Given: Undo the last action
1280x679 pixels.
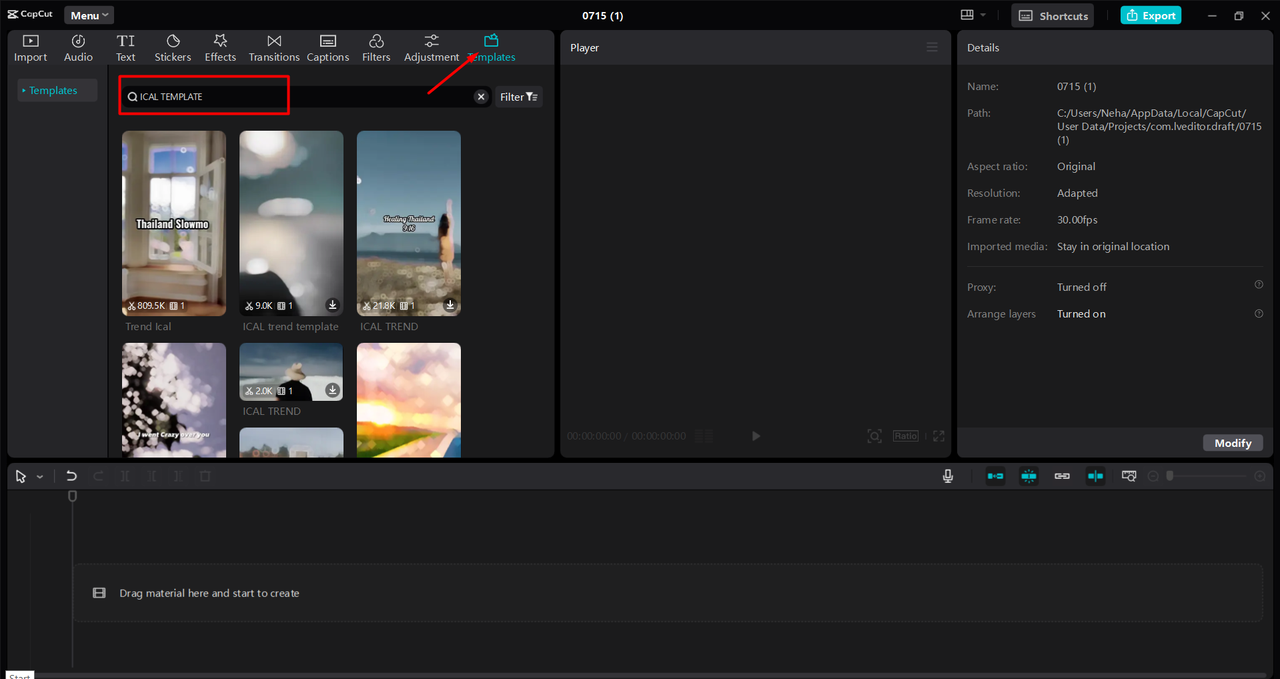Looking at the screenshot, I should [x=71, y=476].
